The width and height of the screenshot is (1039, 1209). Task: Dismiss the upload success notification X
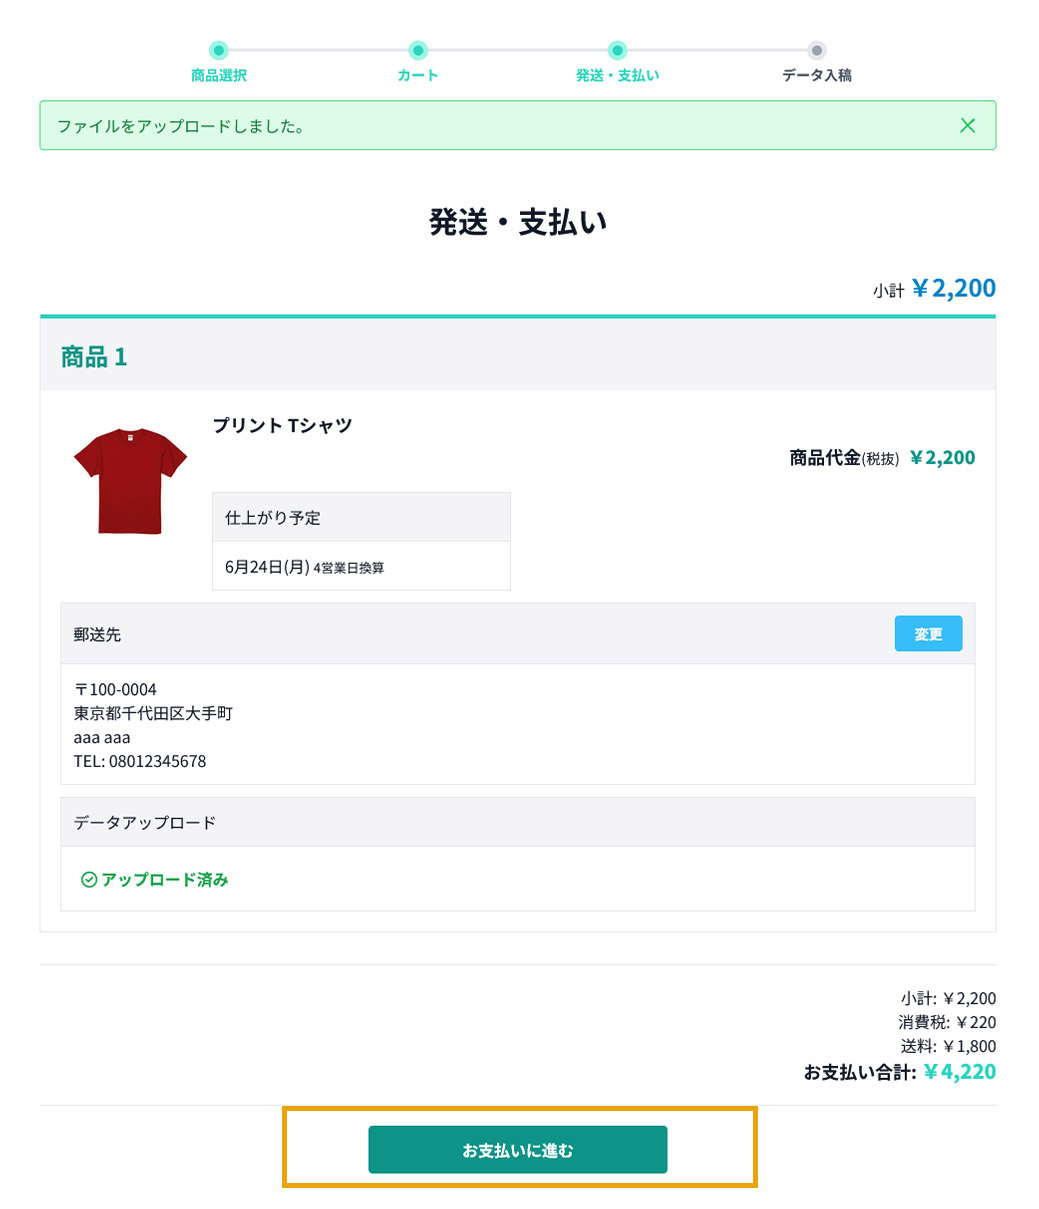(x=967, y=125)
